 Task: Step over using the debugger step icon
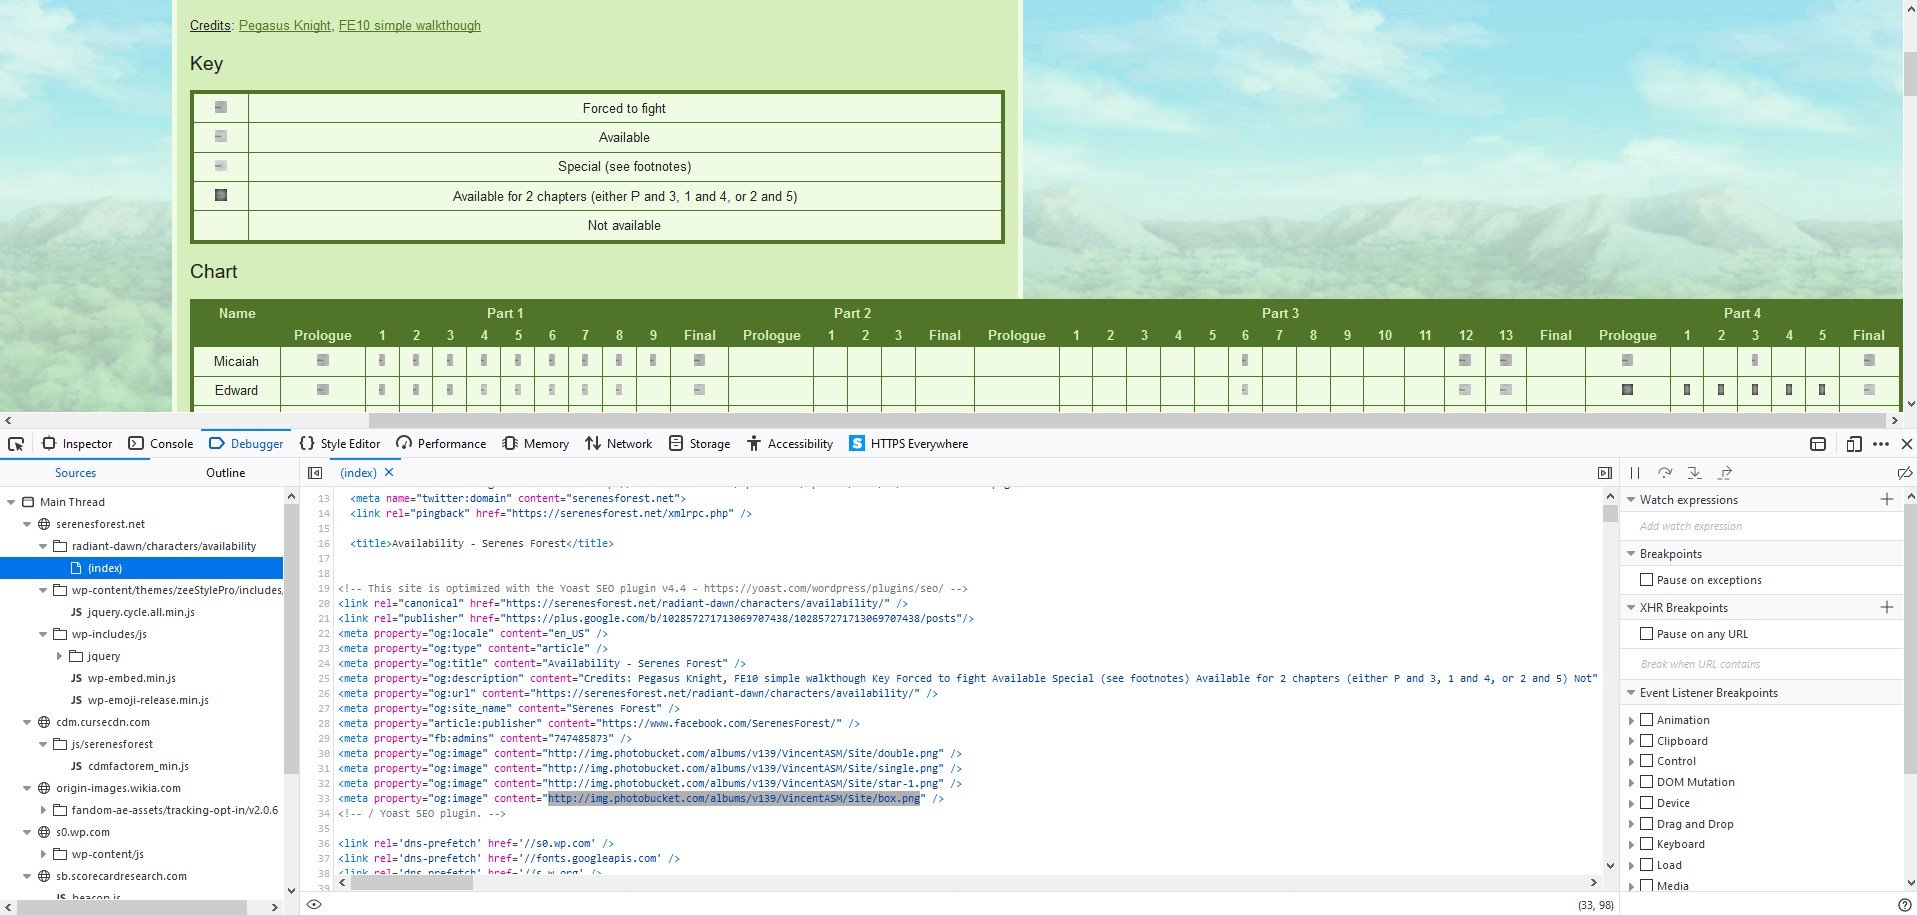coord(1665,472)
